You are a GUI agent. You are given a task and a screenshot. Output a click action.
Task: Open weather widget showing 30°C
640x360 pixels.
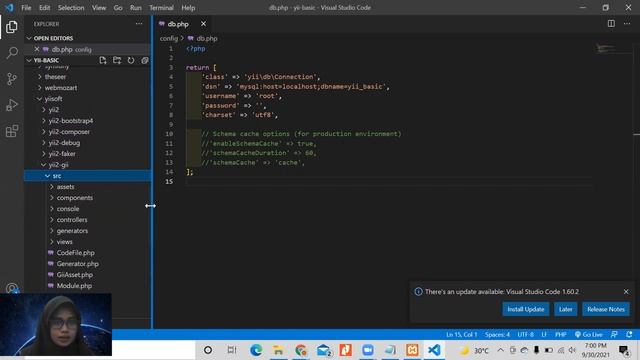pos(474,350)
